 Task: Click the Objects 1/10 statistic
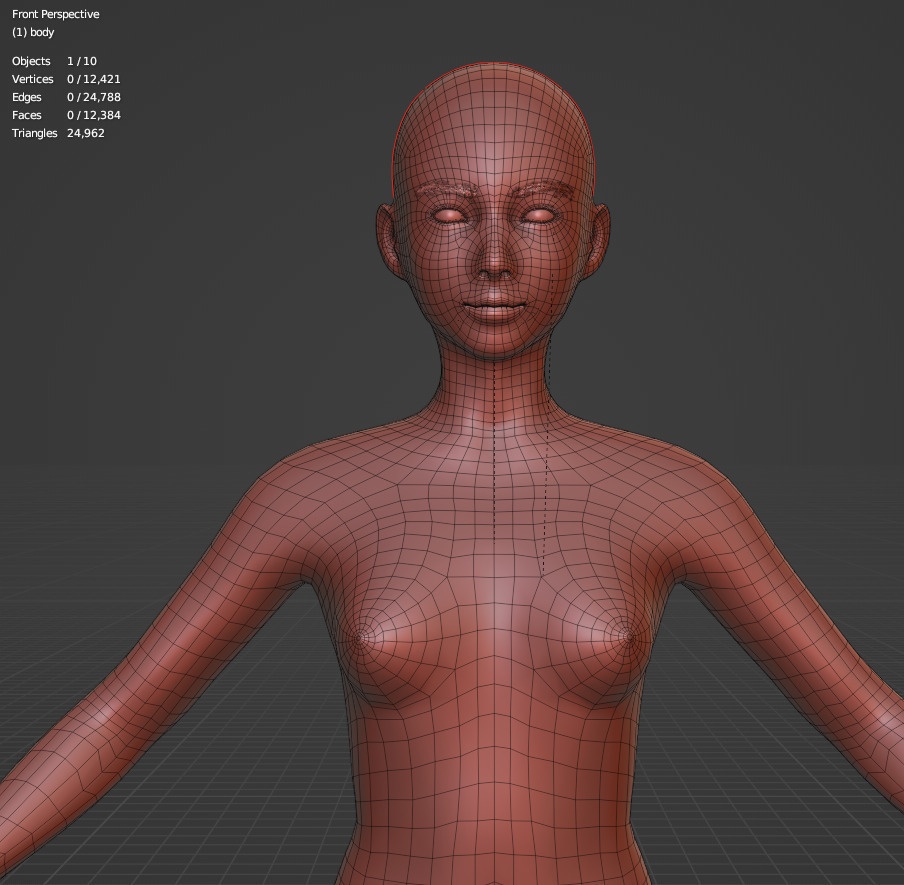[55, 61]
